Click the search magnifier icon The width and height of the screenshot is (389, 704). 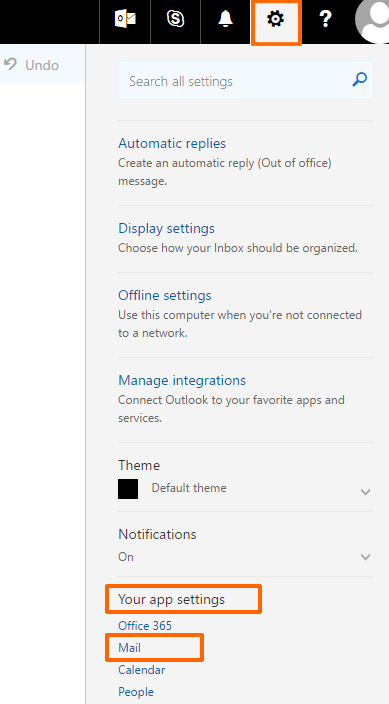359,80
